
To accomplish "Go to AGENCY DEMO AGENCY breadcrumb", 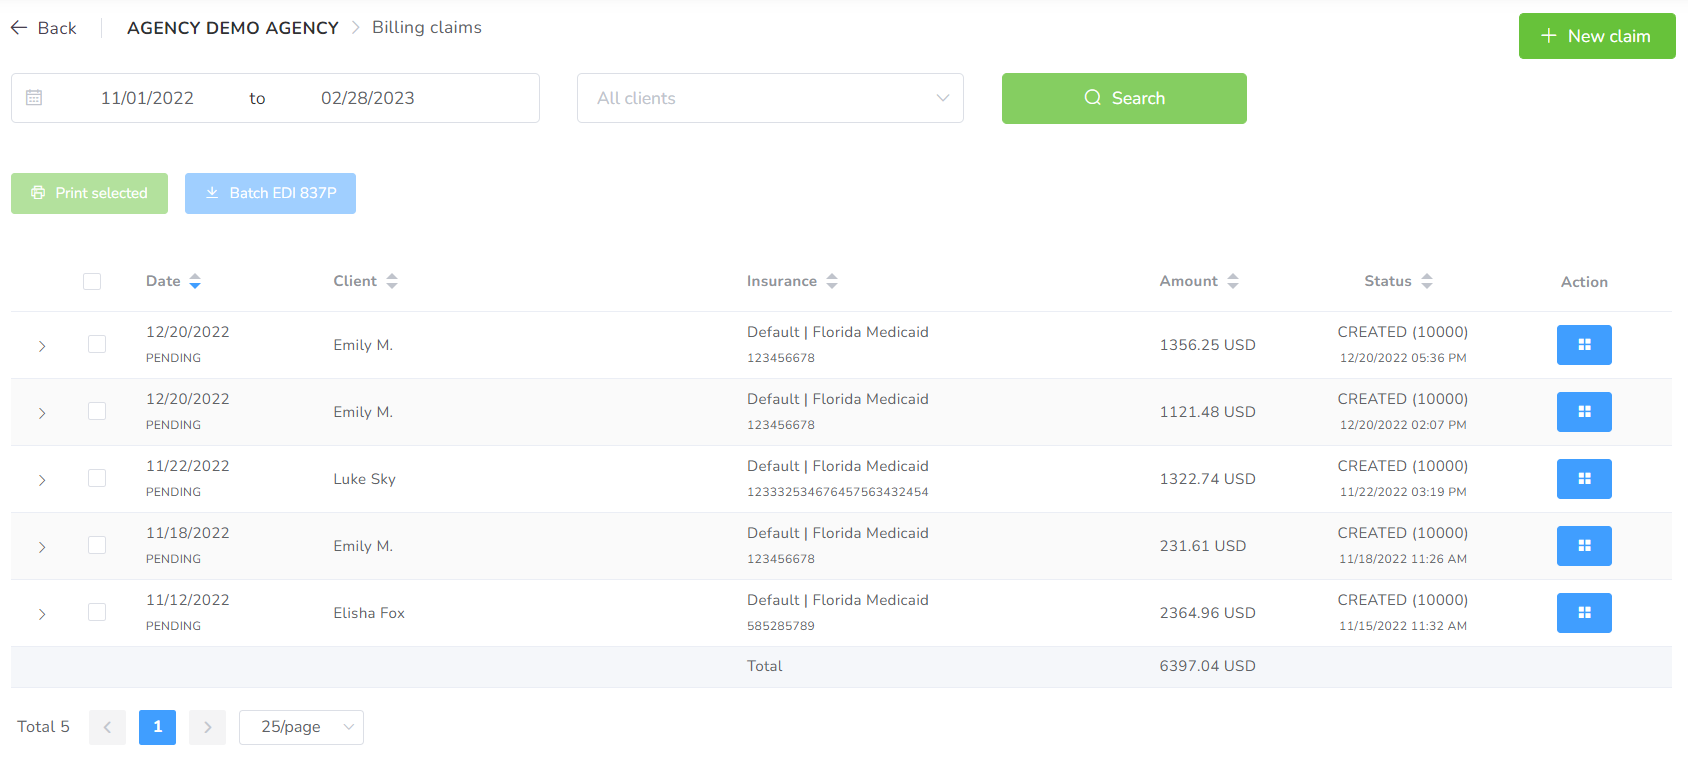I will tap(232, 28).
